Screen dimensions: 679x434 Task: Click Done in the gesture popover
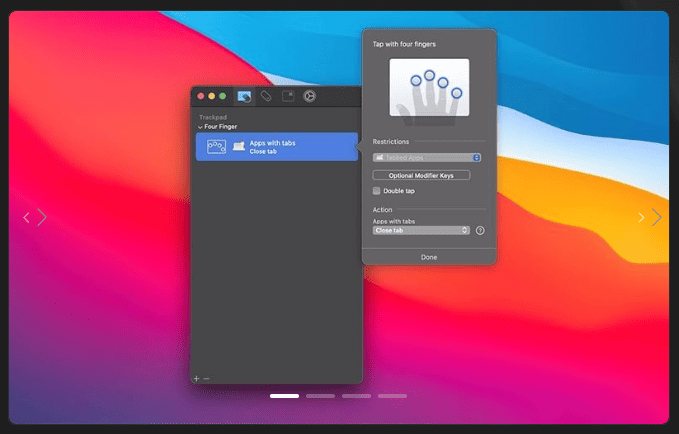point(429,257)
